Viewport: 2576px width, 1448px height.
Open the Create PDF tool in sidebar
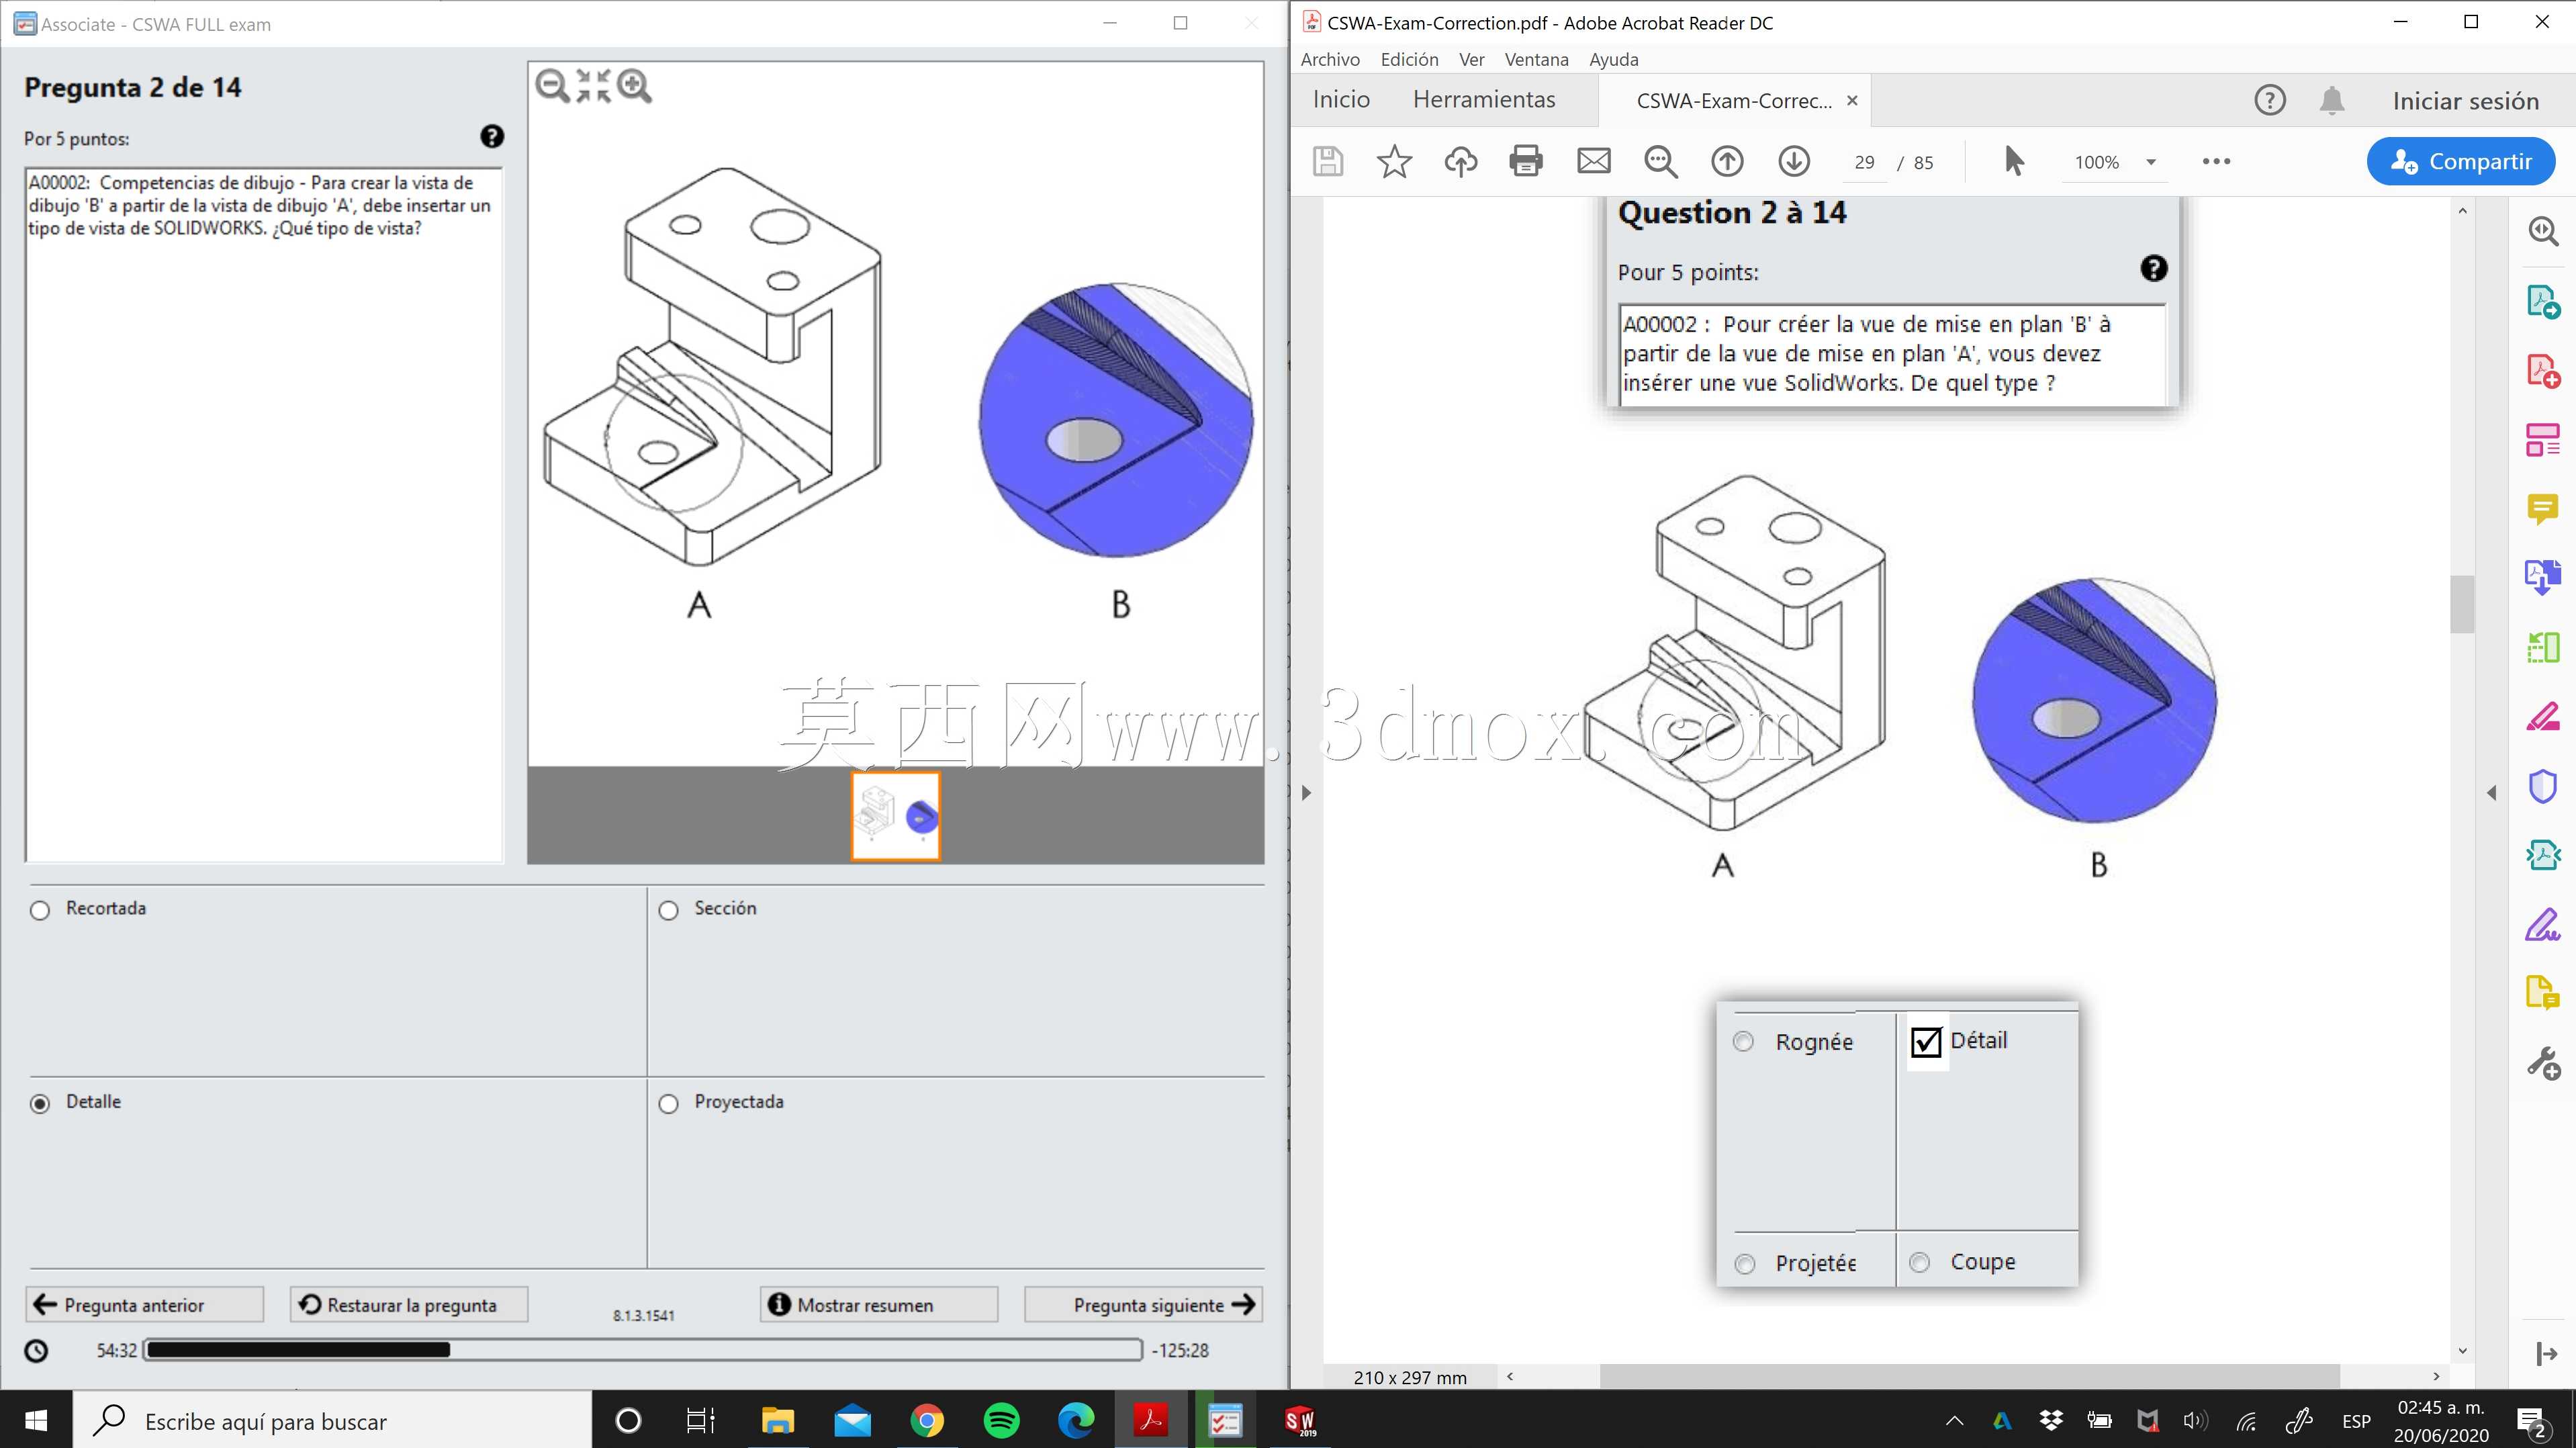(x=2543, y=371)
